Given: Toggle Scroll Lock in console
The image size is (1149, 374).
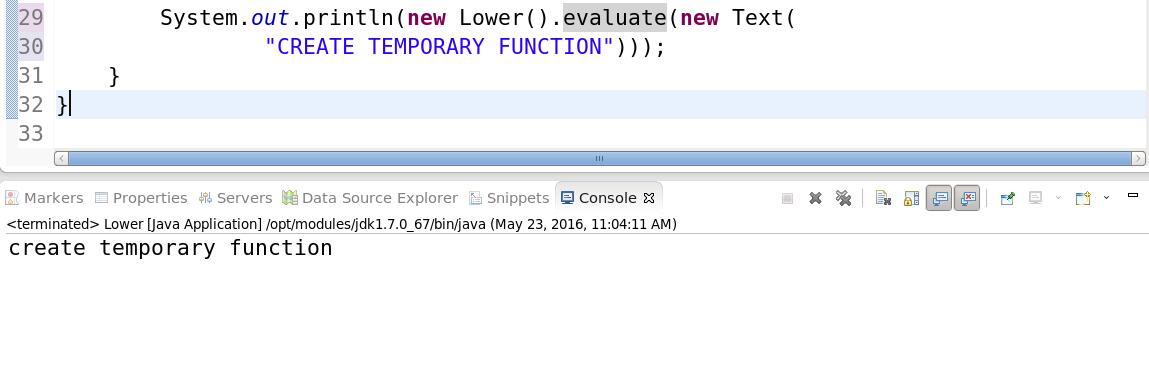Looking at the screenshot, I should tap(911, 198).
